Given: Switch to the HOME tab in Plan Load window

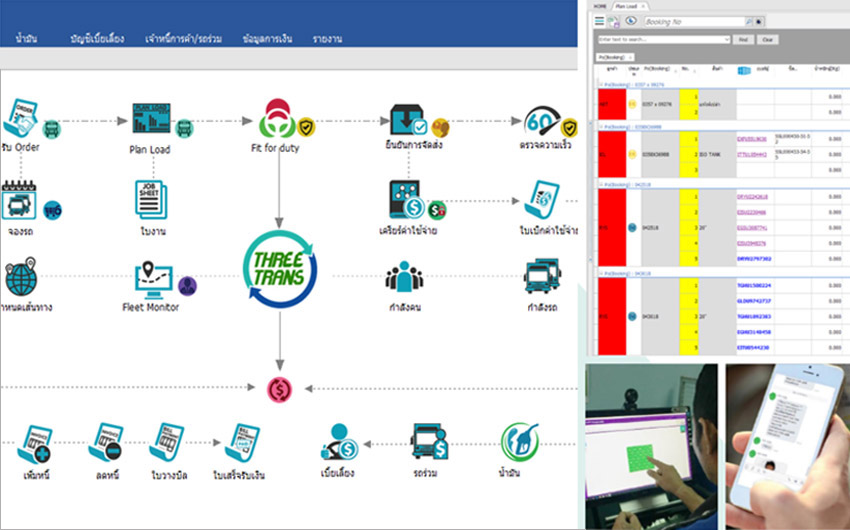Looking at the screenshot, I should click(600, 6).
